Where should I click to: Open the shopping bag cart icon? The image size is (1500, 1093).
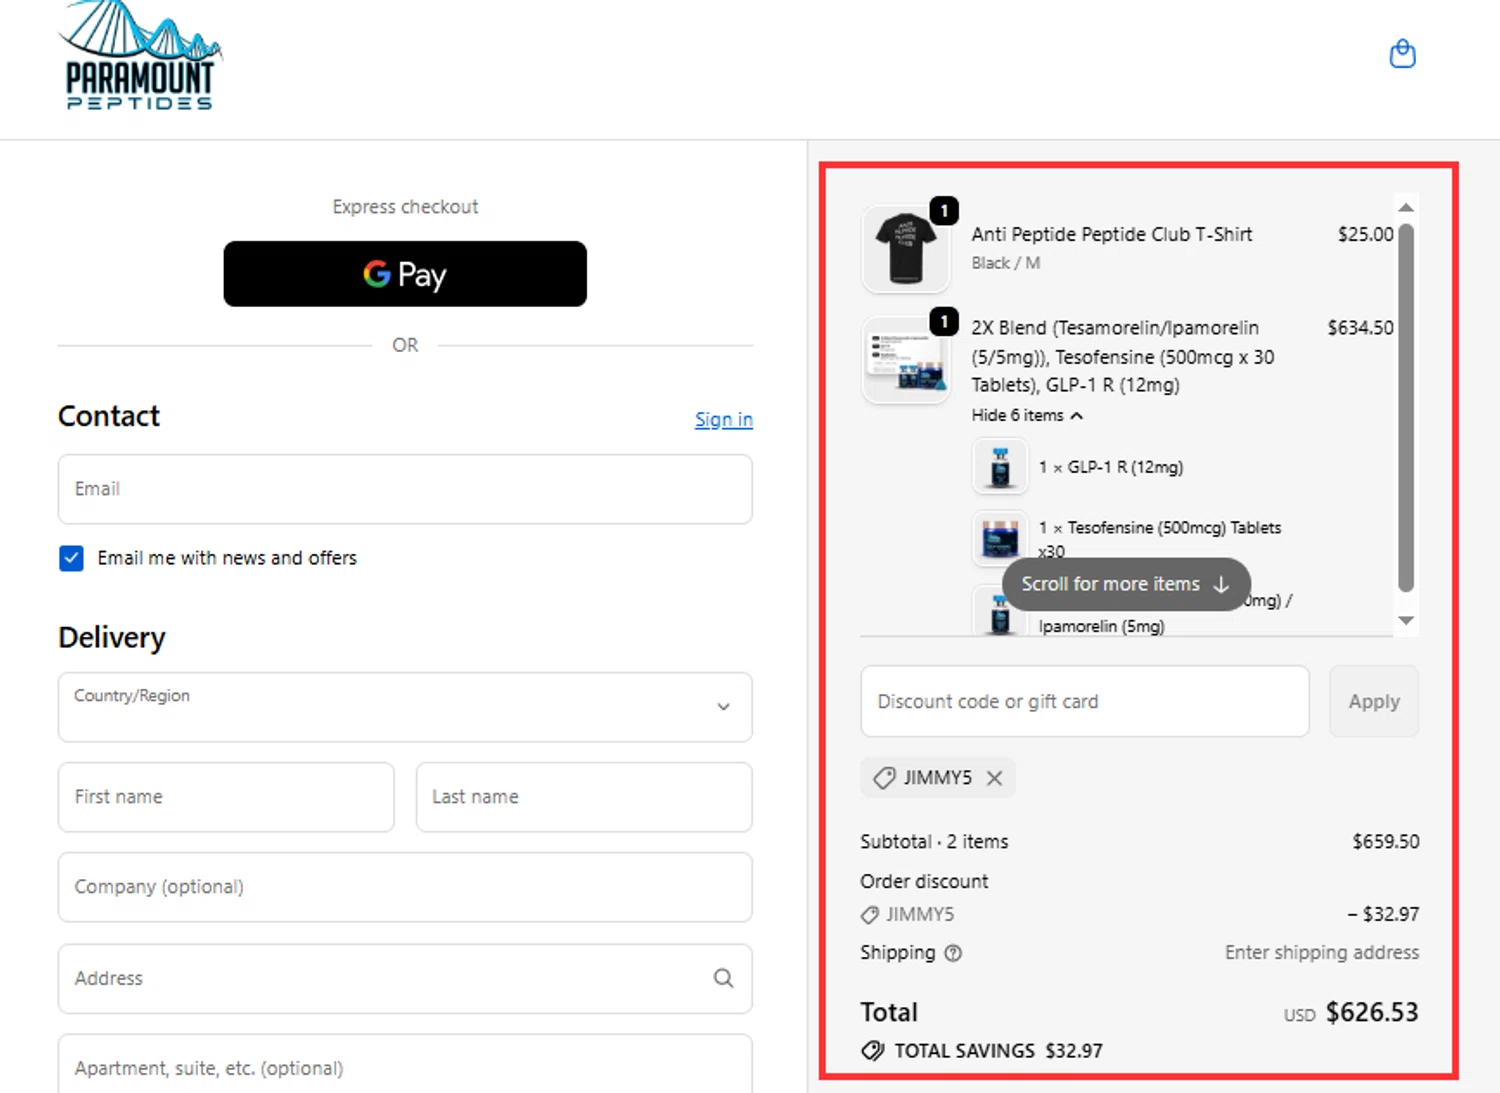tap(1402, 54)
